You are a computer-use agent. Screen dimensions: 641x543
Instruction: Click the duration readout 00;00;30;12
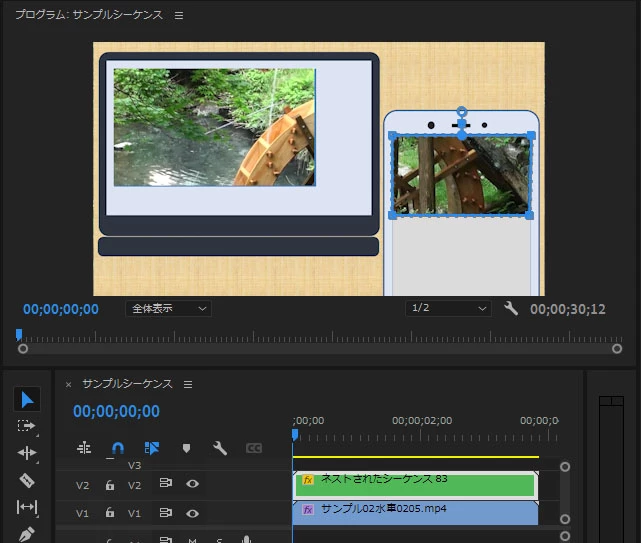pos(568,310)
